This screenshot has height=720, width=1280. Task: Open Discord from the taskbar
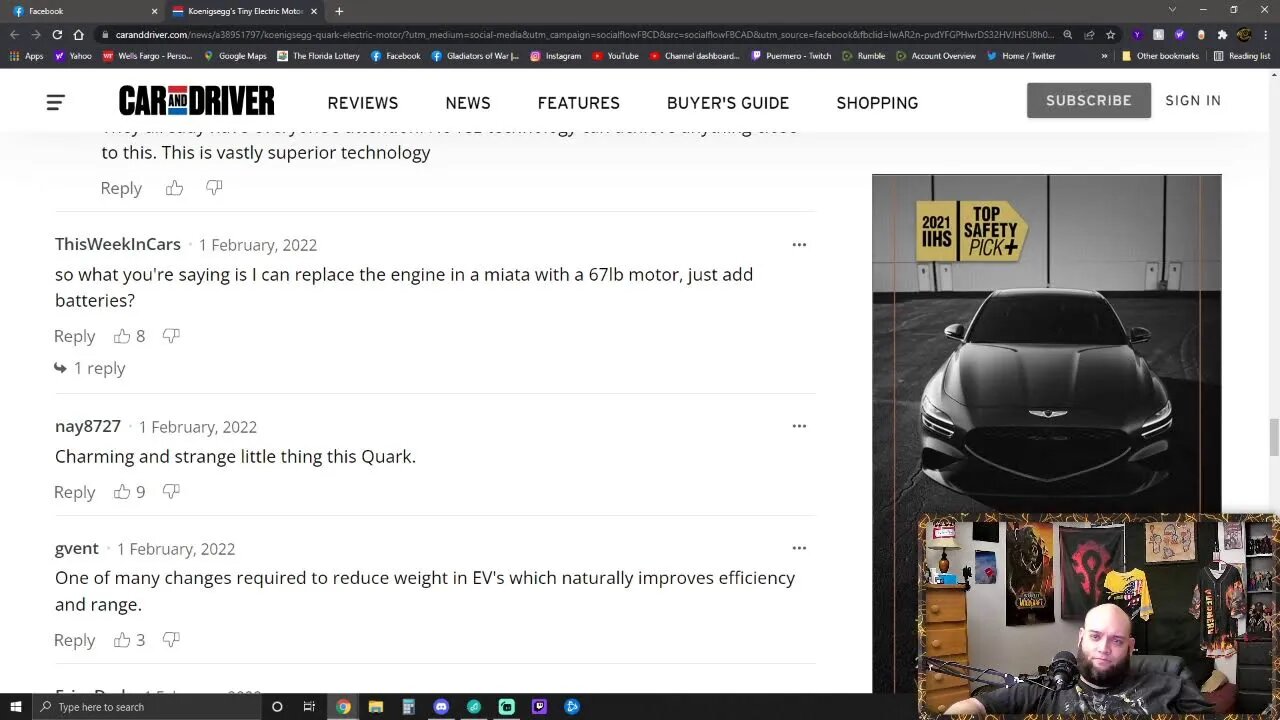(x=441, y=707)
